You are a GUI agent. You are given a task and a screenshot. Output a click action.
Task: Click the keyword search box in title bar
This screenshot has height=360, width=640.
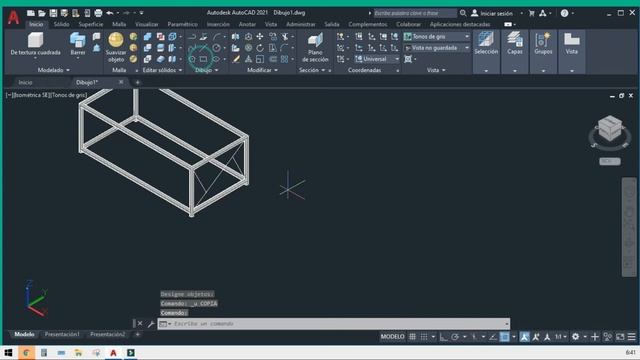[x=415, y=13]
